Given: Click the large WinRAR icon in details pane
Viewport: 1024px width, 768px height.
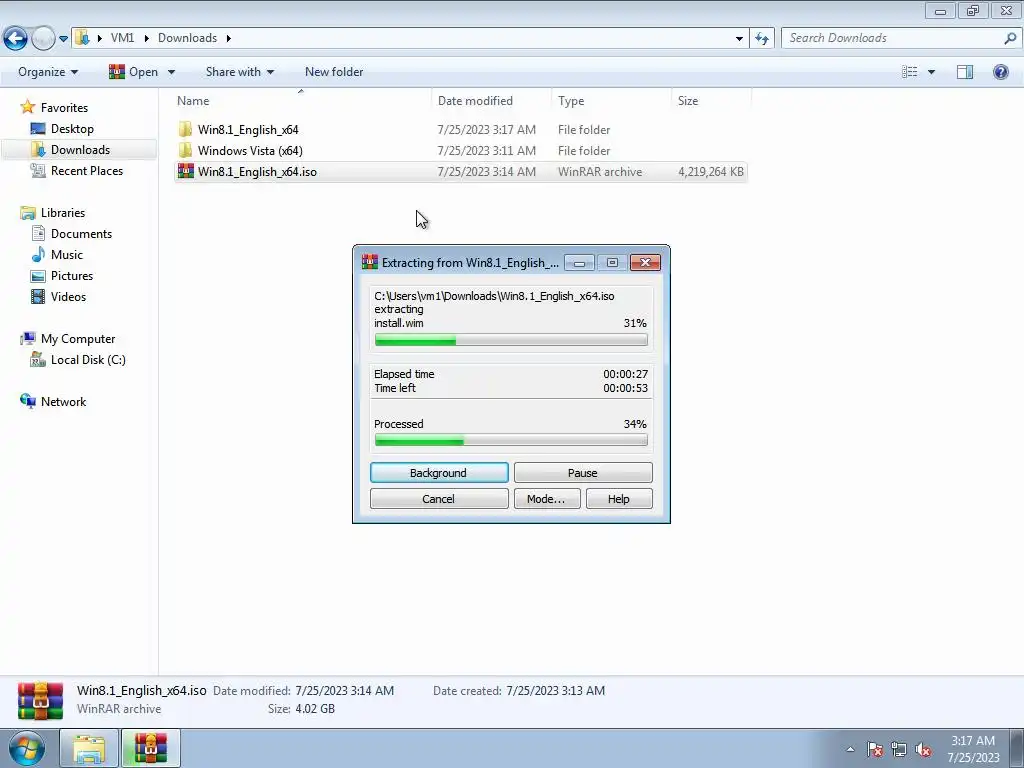Looking at the screenshot, I should 40,700.
